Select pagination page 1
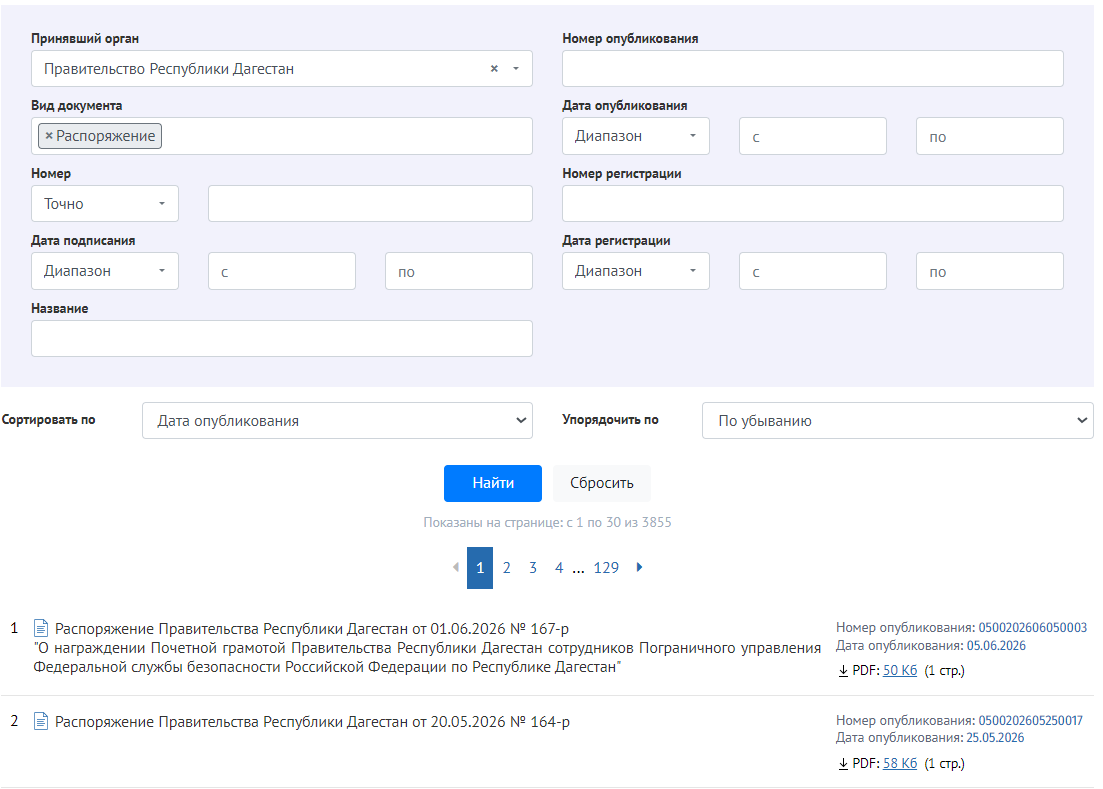Image resolution: width=1103 pixels, height=789 pixels. pyautogui.click(x=480, y=567)
